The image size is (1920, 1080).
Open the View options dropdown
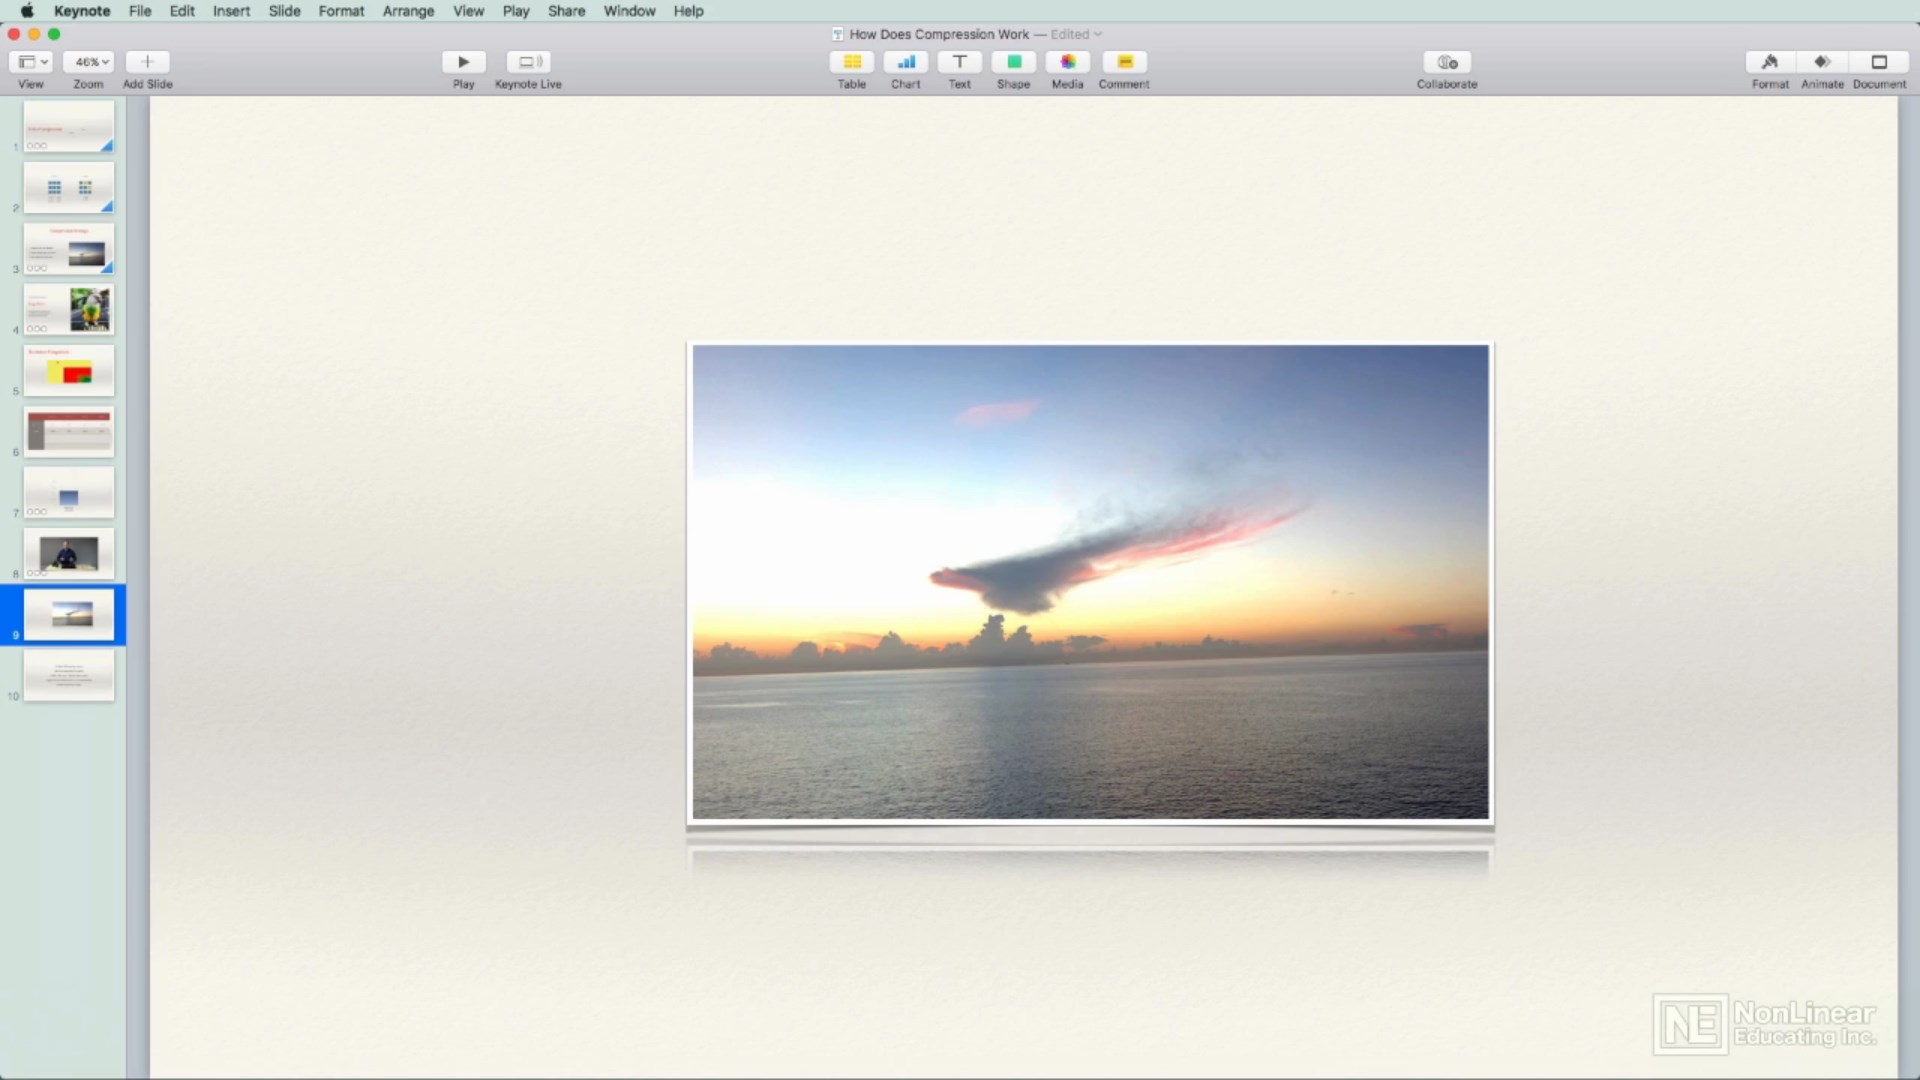32,62
